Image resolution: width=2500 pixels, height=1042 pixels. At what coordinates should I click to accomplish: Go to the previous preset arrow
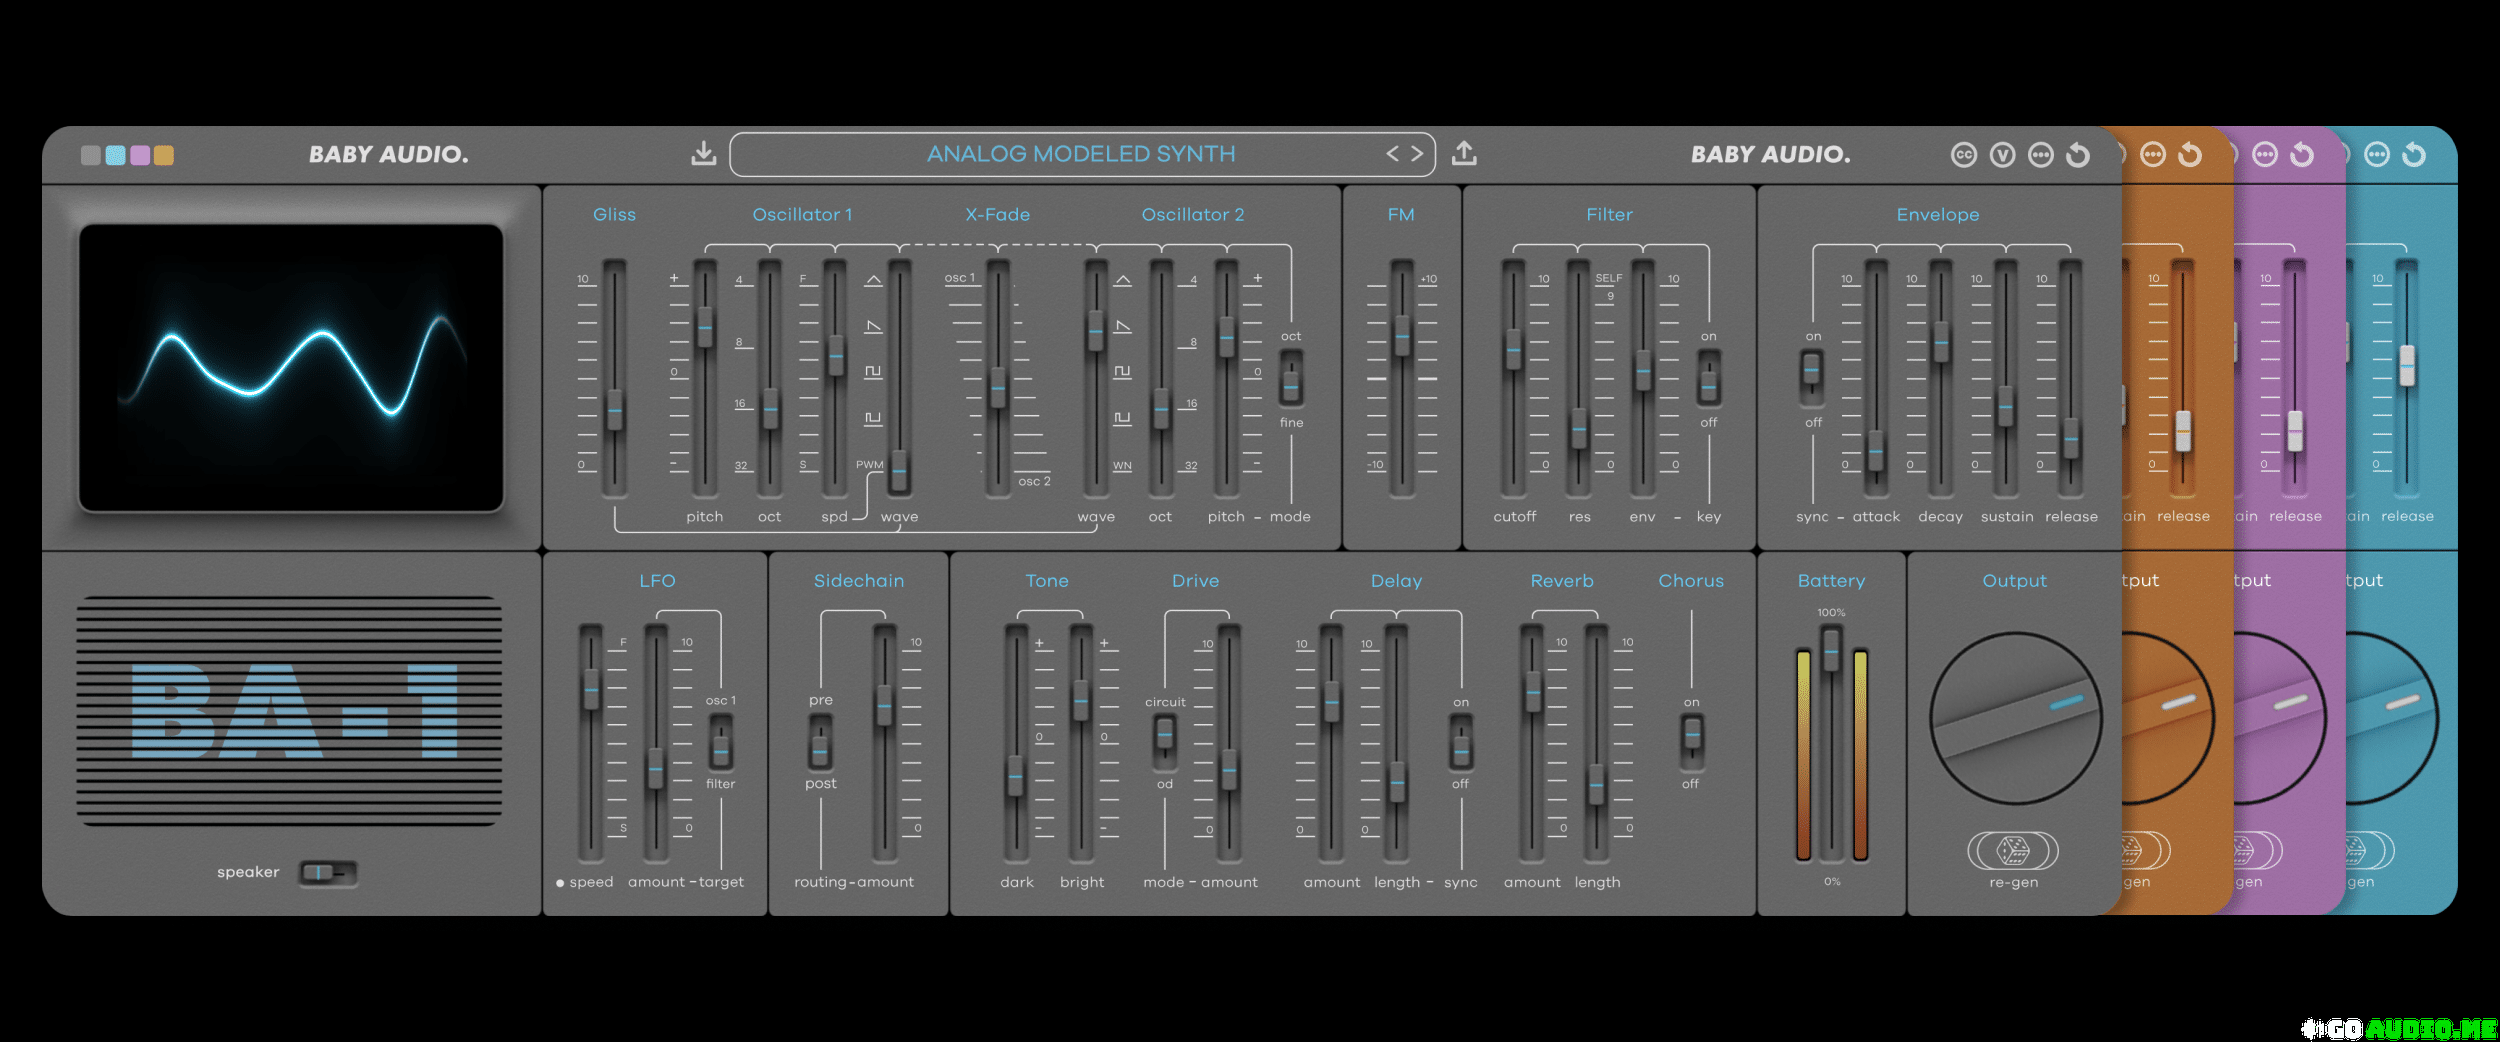[1392, 154]
